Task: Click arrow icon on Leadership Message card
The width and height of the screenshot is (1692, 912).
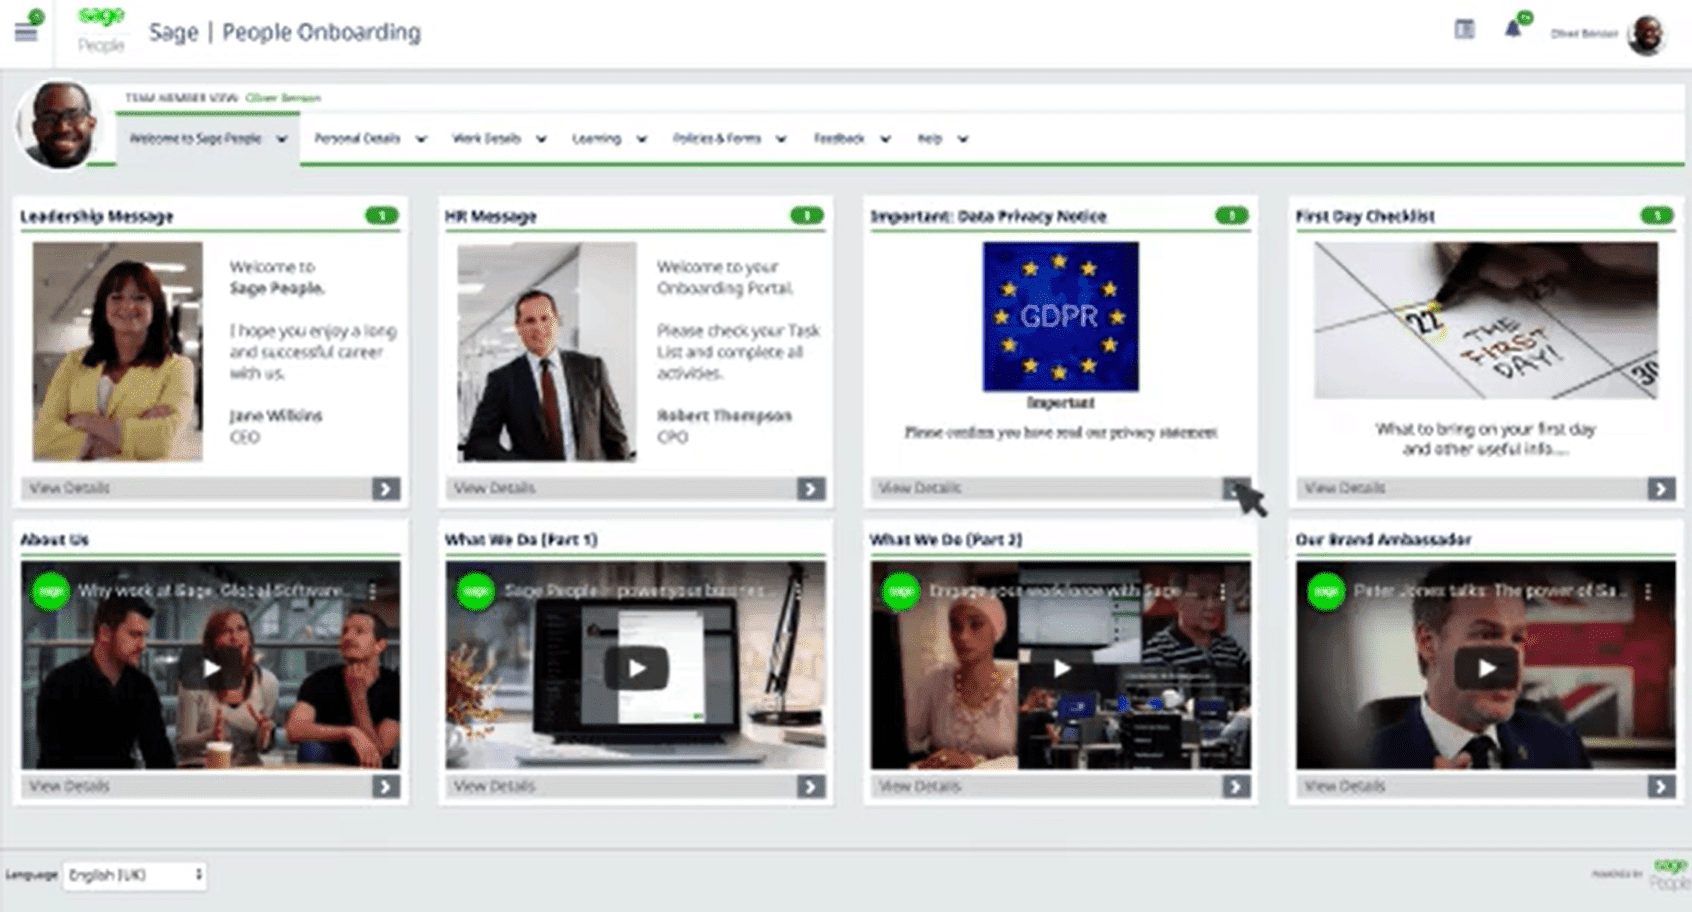Action: pos(386,489)
